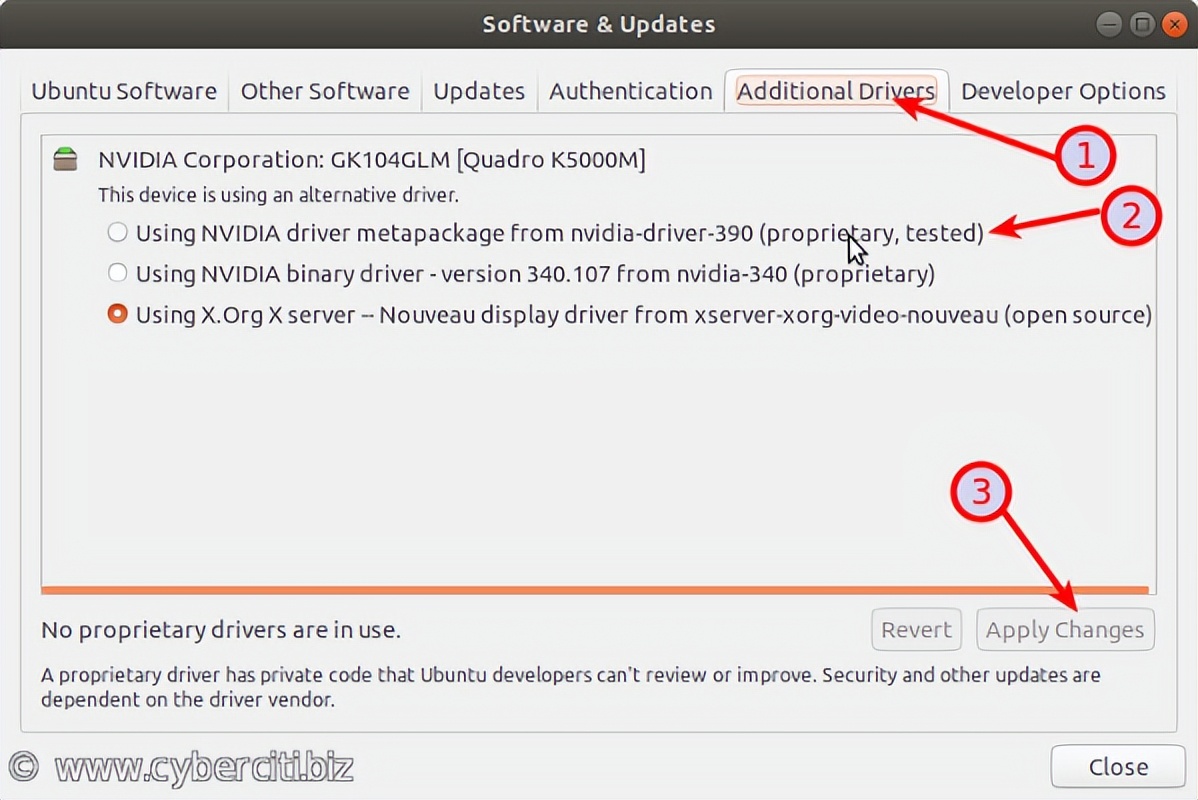1198x800 pixels.
Task: Click the package icon beside NVIDIA Corporation
Action: pos(66,158)
